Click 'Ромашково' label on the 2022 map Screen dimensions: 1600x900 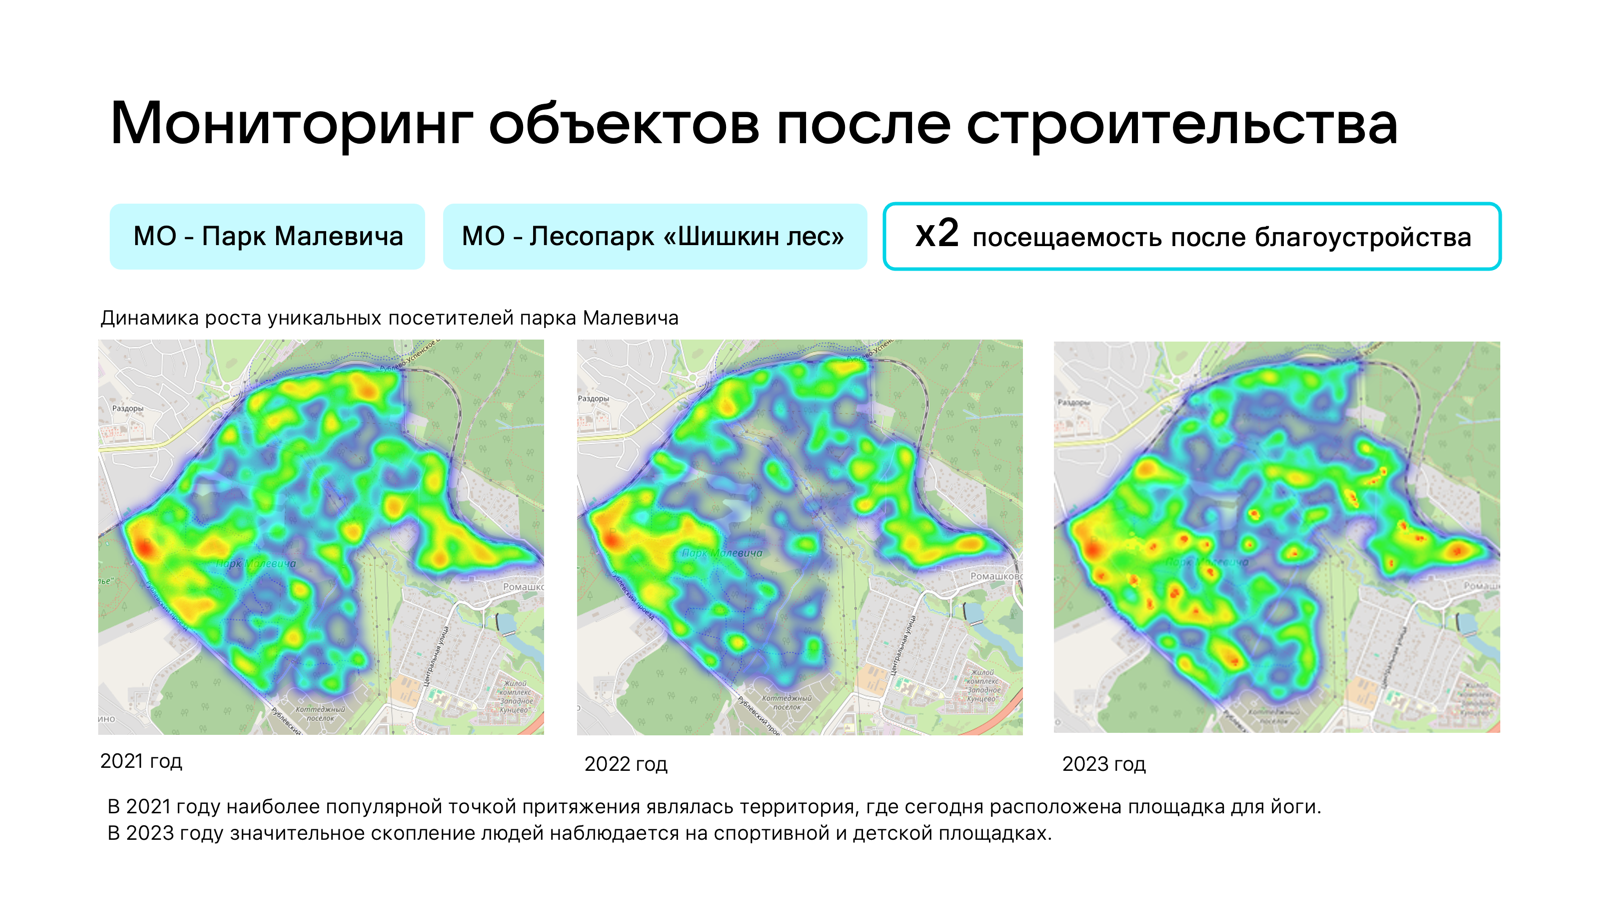pos(996,577)
